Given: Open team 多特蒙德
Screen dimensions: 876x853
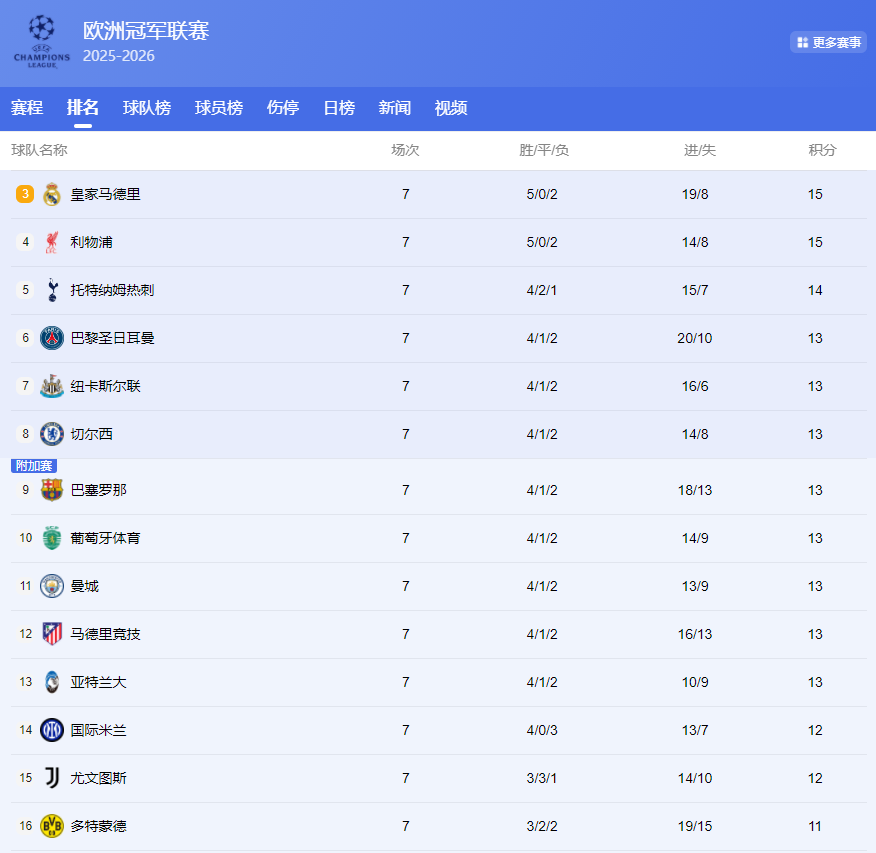Looking at the screenshot, I should [98, 826].
